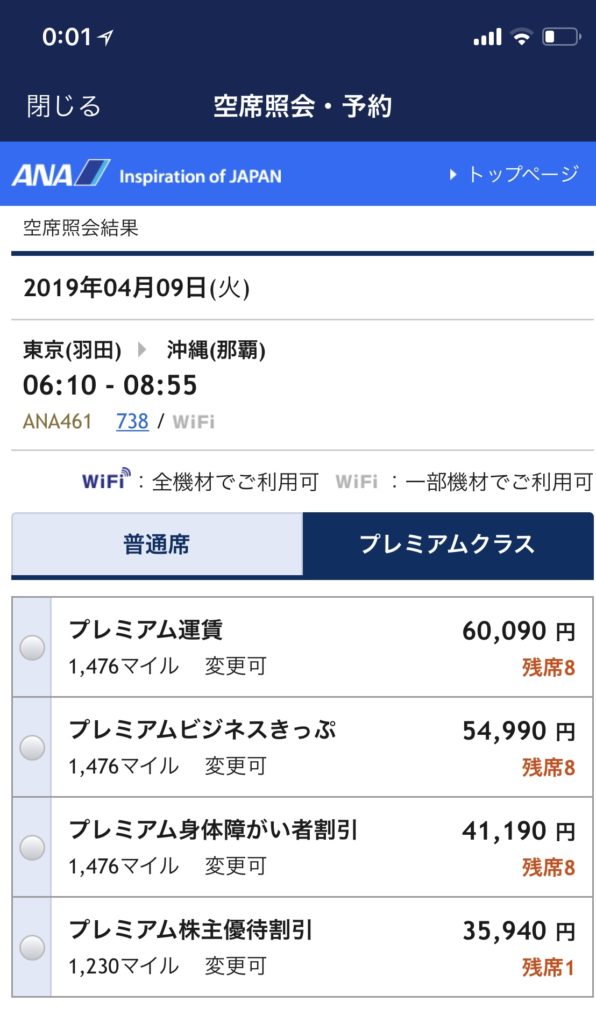Click the 35,940 円 fare row
This screenshot has height=1024, width=596.
(x=303, y=947)
